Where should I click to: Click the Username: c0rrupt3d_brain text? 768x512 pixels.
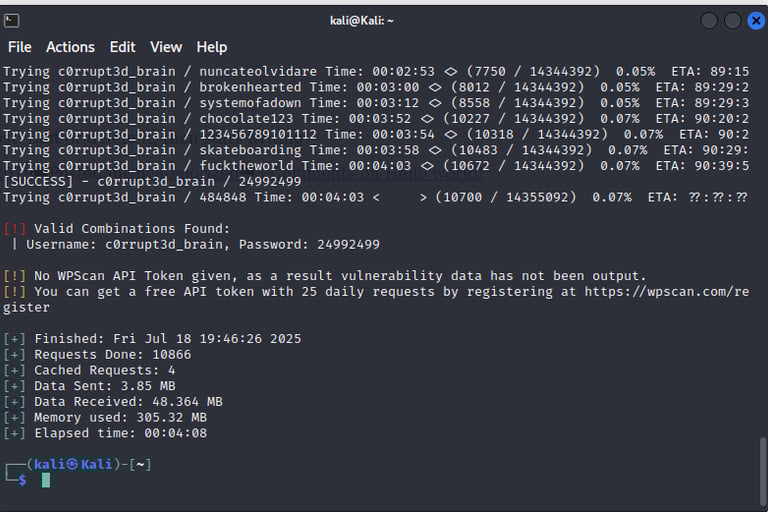[128, 244]
